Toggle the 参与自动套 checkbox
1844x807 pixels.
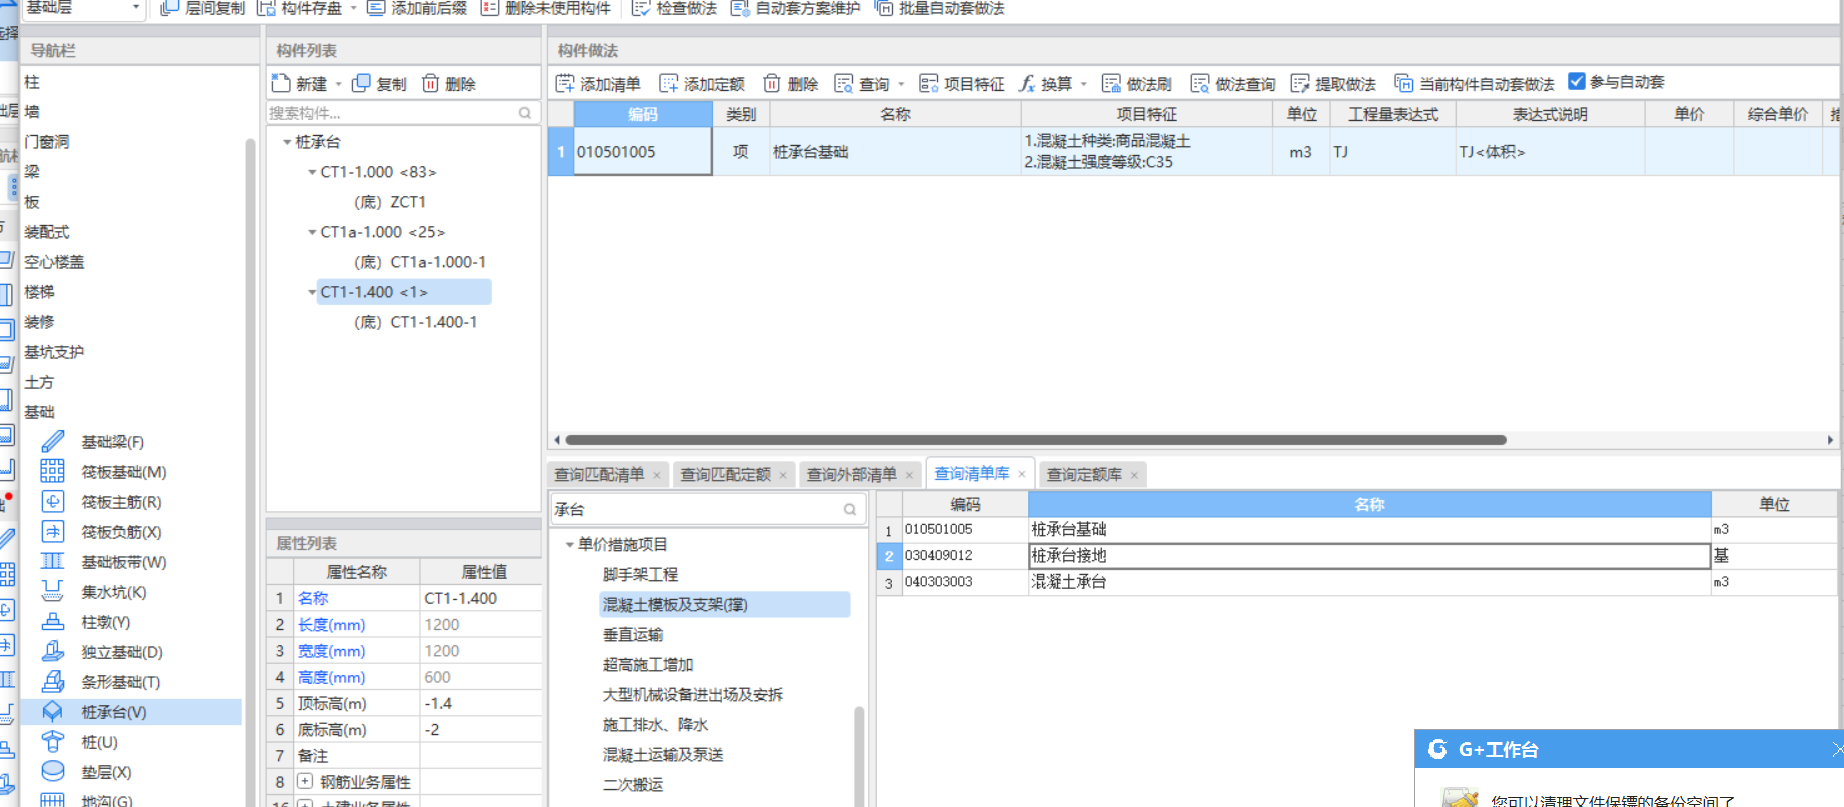[x=1577, y=82]
